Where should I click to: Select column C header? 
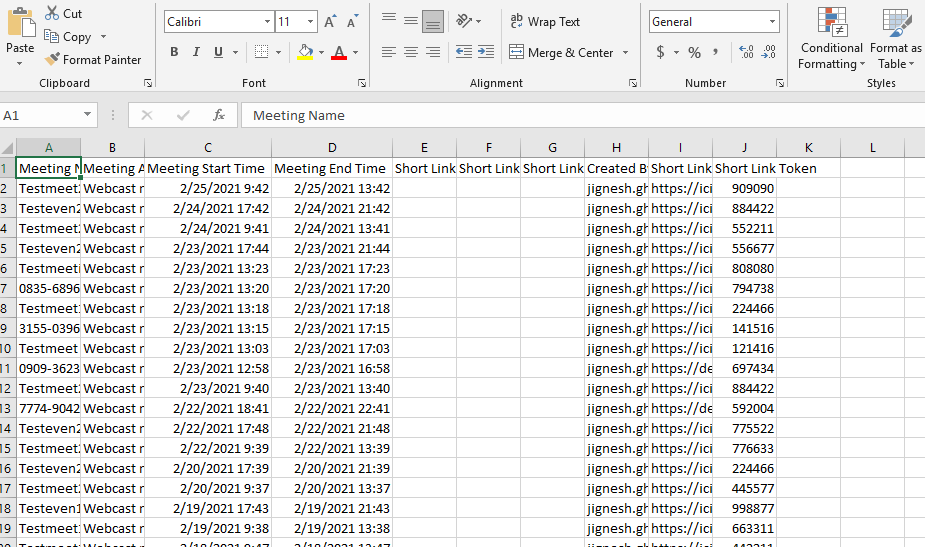point(208,148)
